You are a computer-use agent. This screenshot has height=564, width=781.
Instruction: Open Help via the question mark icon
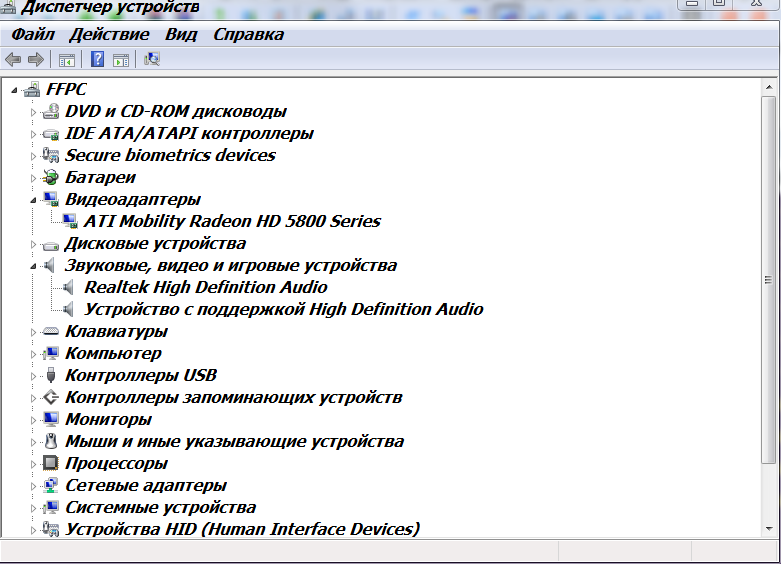(x=97, y=59)
